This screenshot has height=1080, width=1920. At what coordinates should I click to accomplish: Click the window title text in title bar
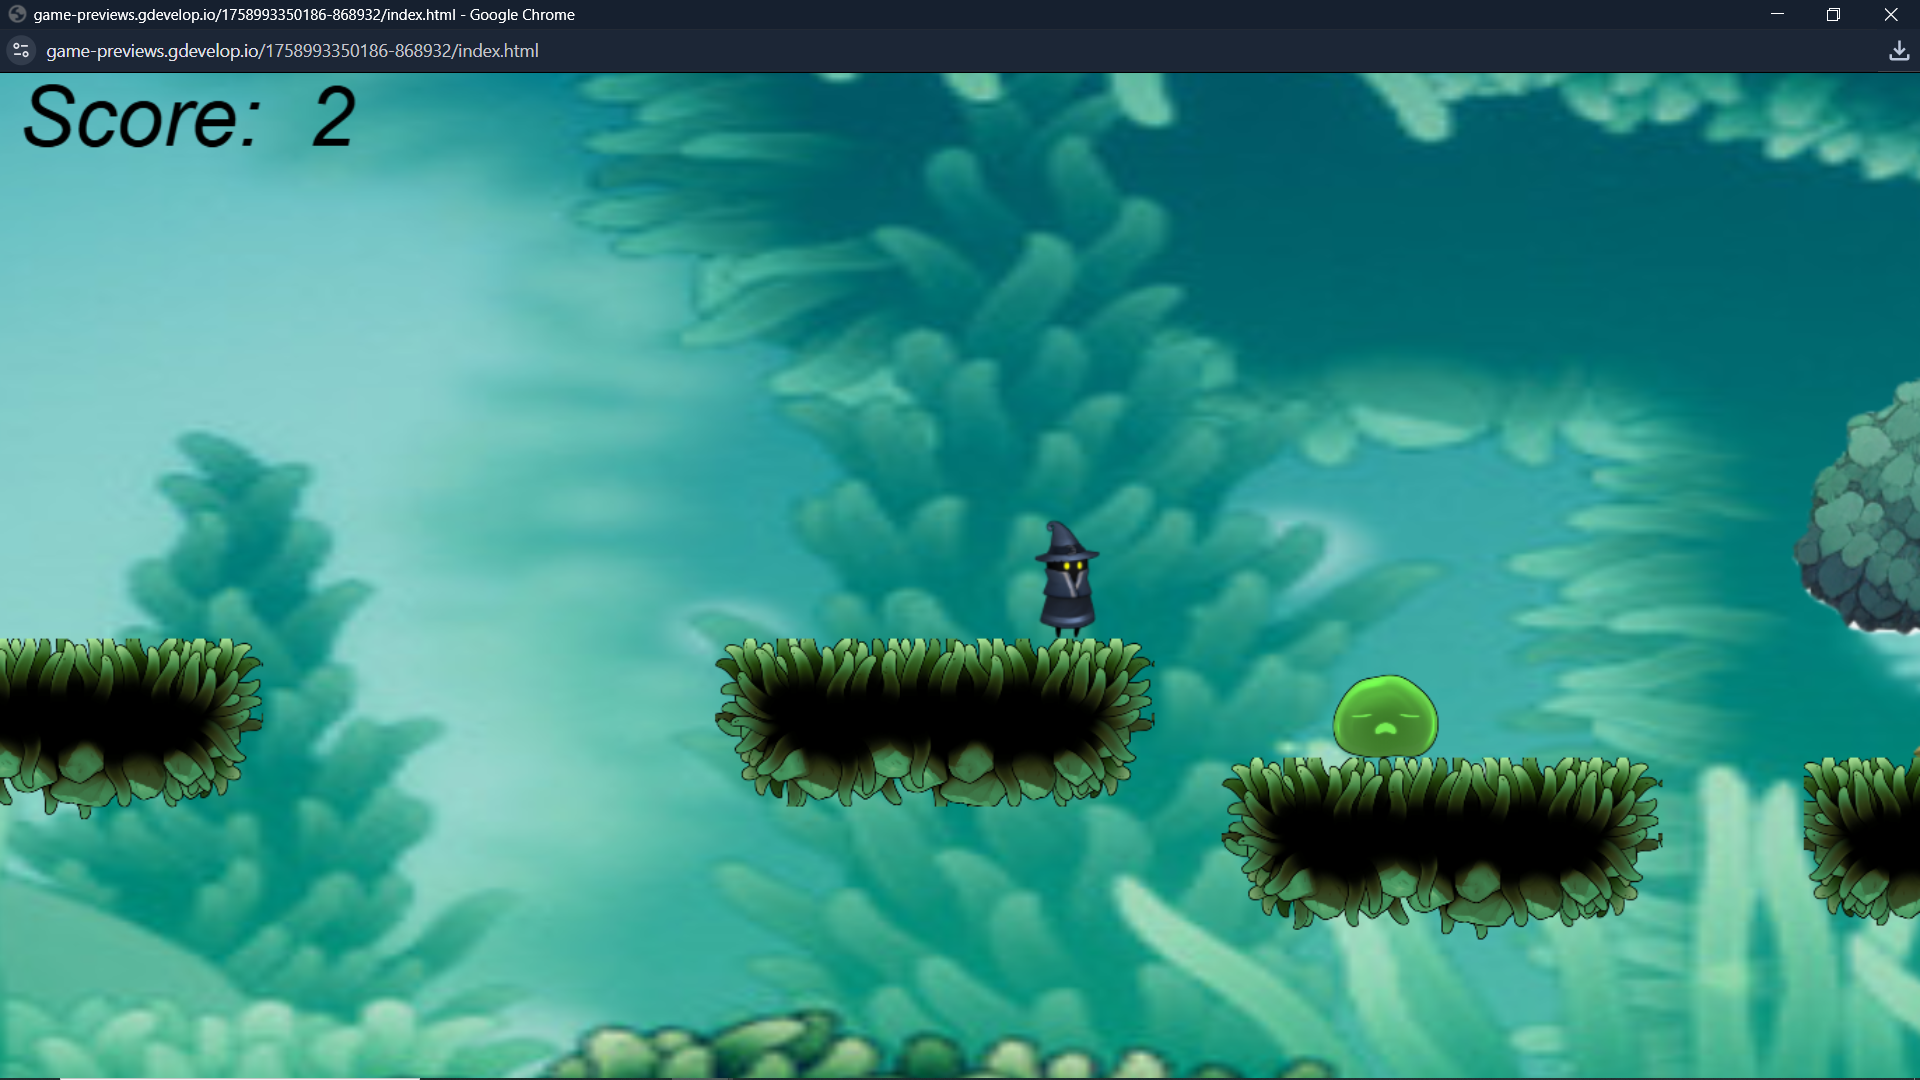tap(304, 14)
